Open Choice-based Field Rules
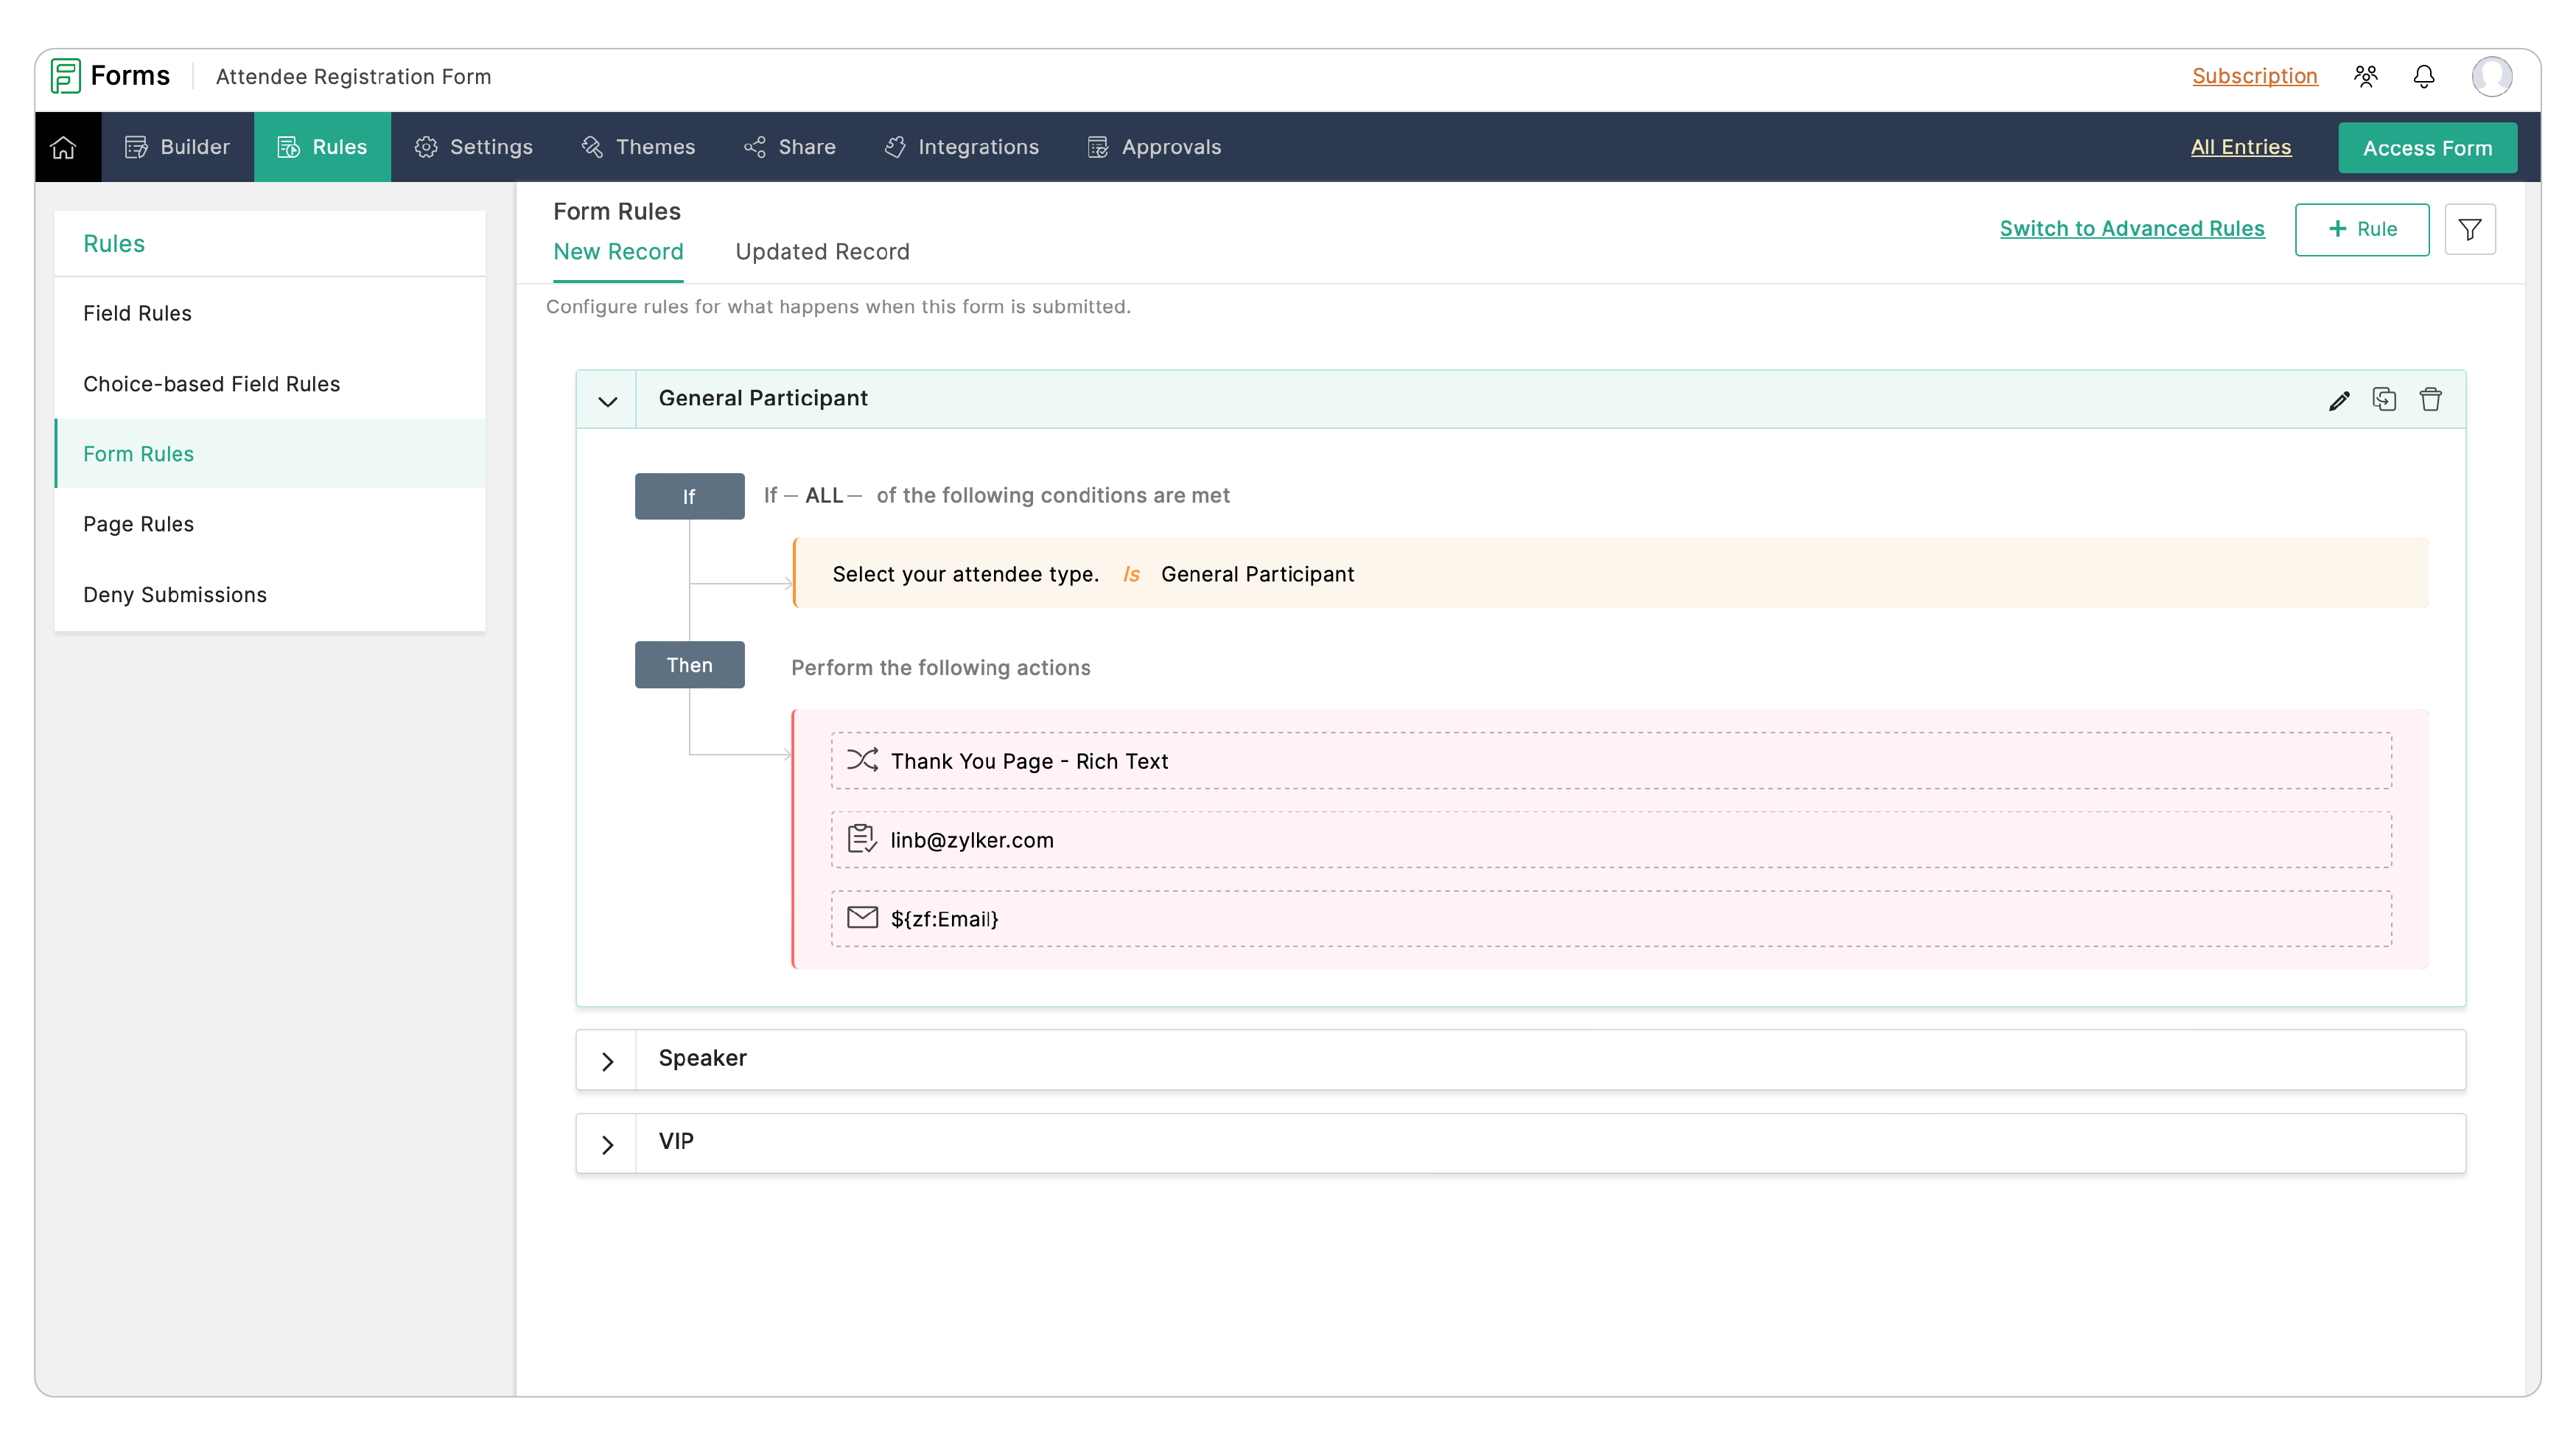 pos(270,384)
